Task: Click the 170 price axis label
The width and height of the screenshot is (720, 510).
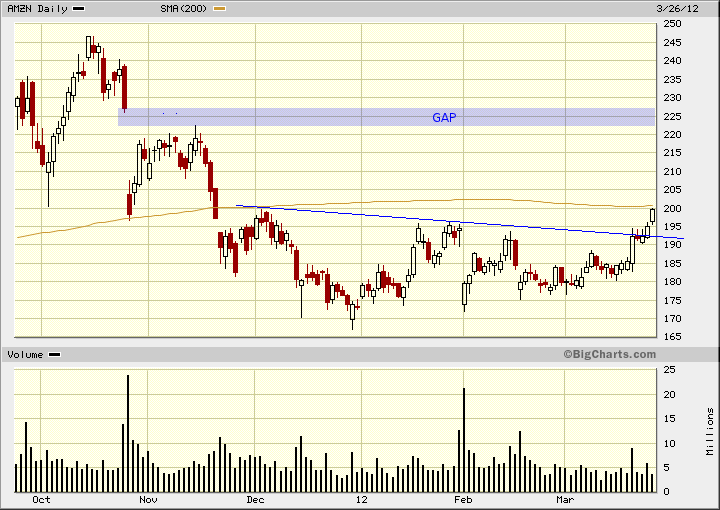Action: click(x=673, y=319)
